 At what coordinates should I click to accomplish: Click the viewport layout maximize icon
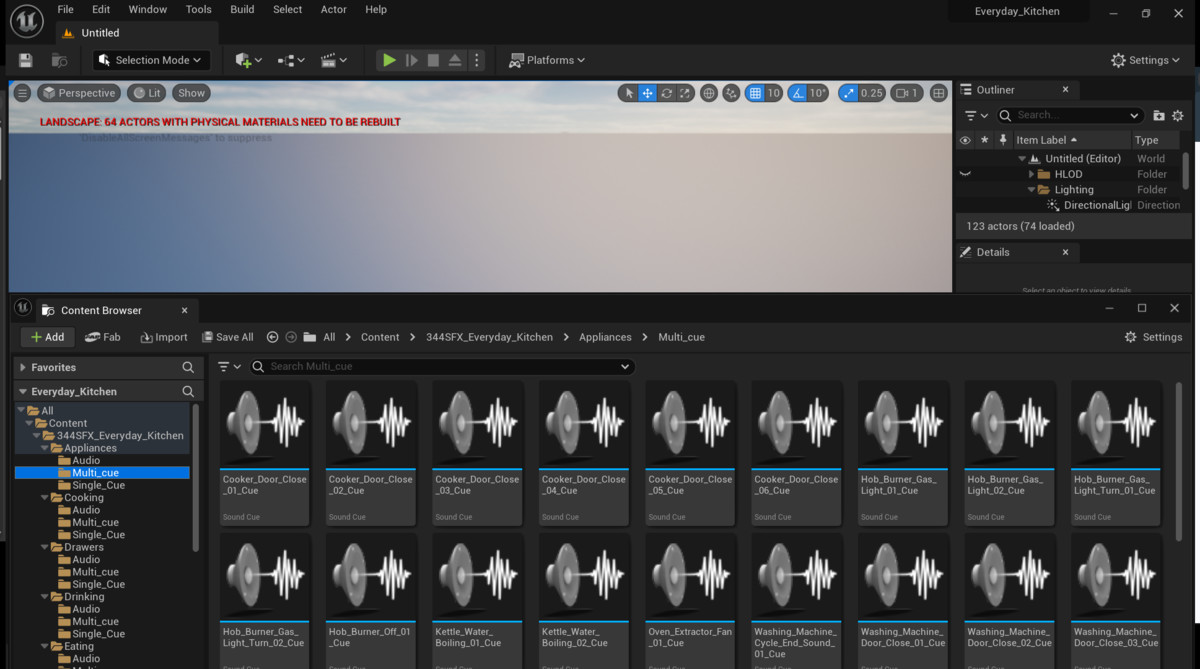point(938,93)
